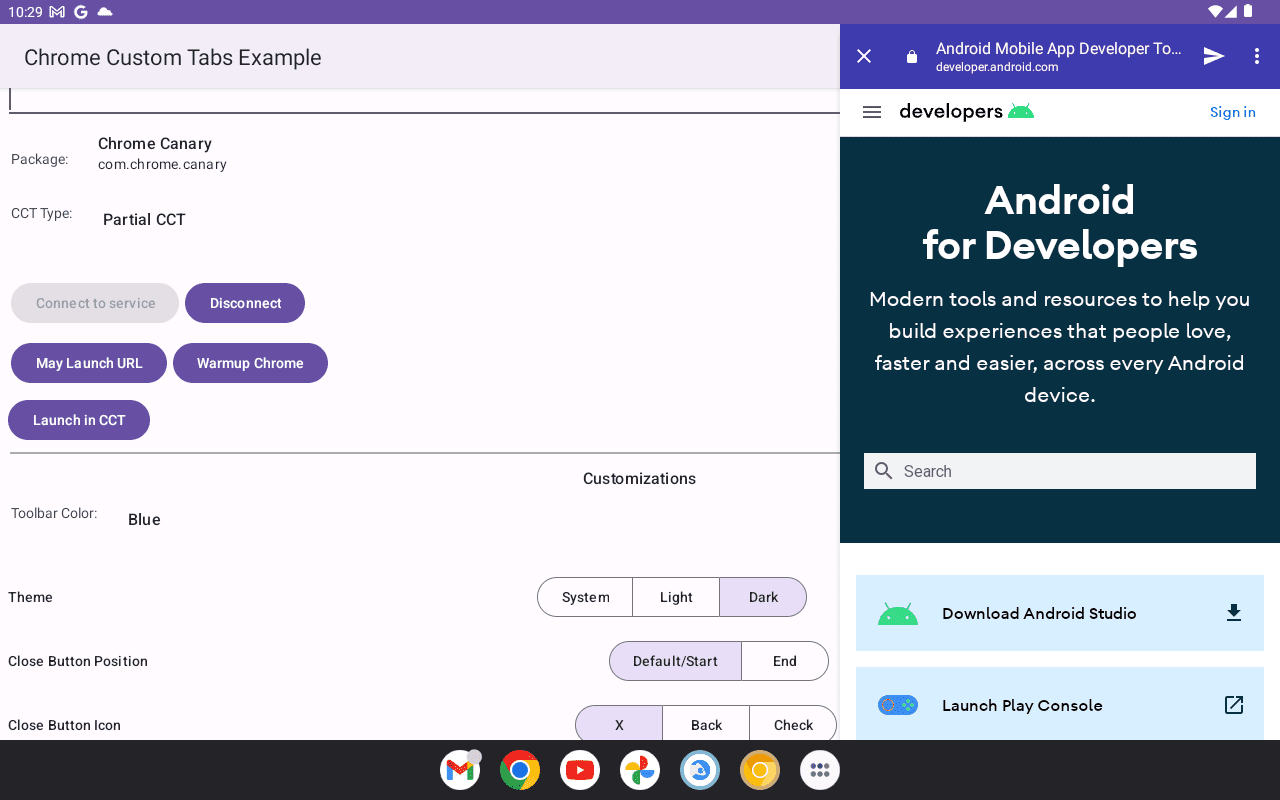Viewport: 1280px width, 800px height.
Task: Click the download icon beside Download Android Studio
Action: pyautogui.click(x=1233, y=612)
